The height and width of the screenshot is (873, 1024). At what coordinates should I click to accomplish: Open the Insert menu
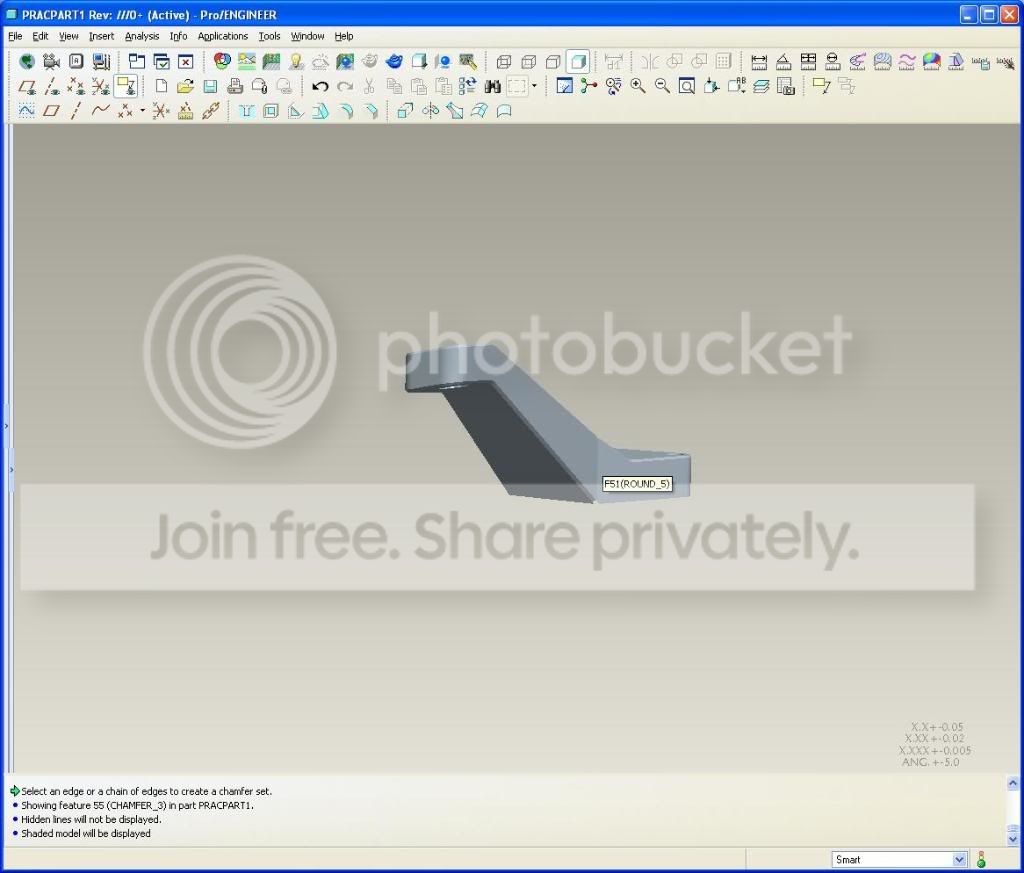[101, 37]
